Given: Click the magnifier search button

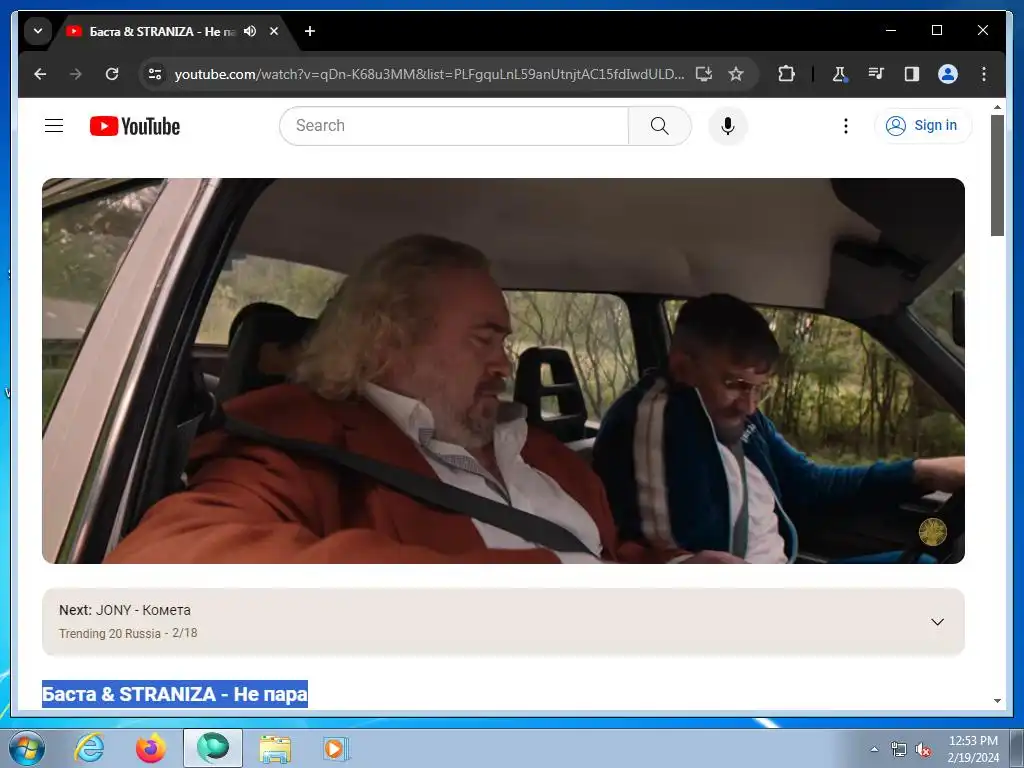Looking at the screenshot, I should (660, 125).
